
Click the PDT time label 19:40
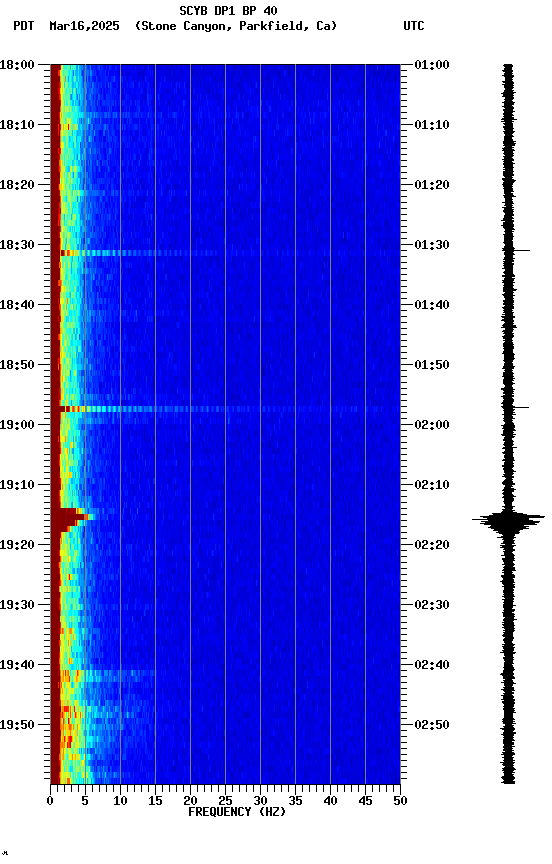pyautogui.click(x=17, y=665)
